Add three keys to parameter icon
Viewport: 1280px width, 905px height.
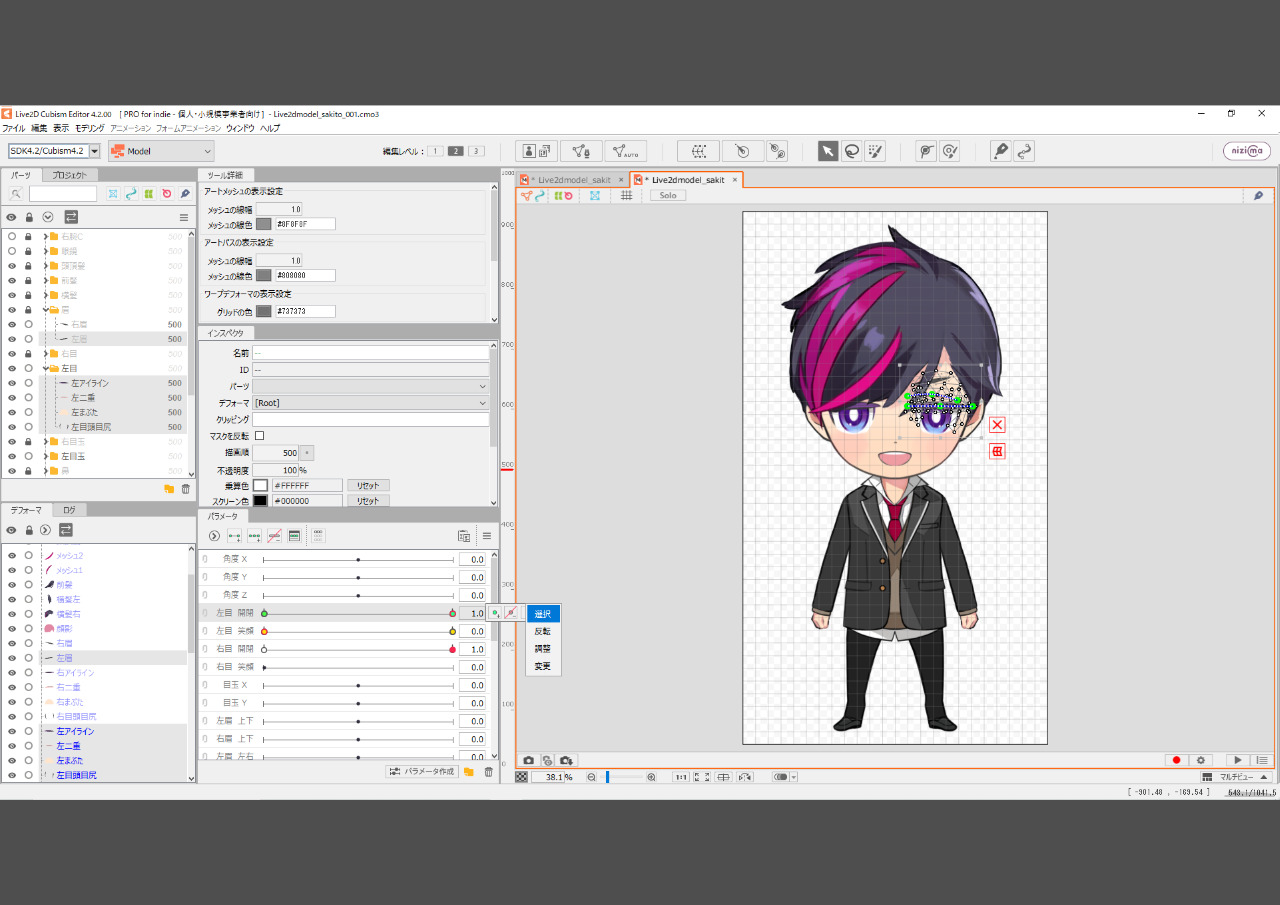(255, 536)
